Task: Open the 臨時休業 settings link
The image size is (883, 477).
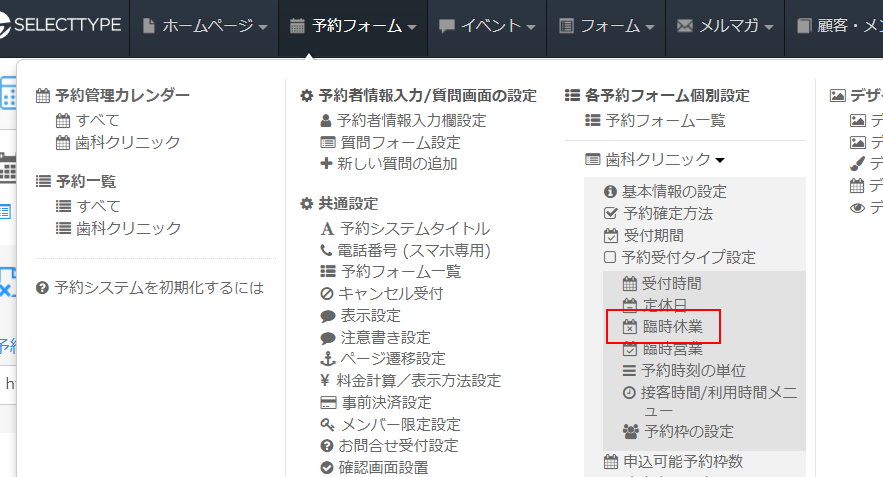Action: pos(672,327)
